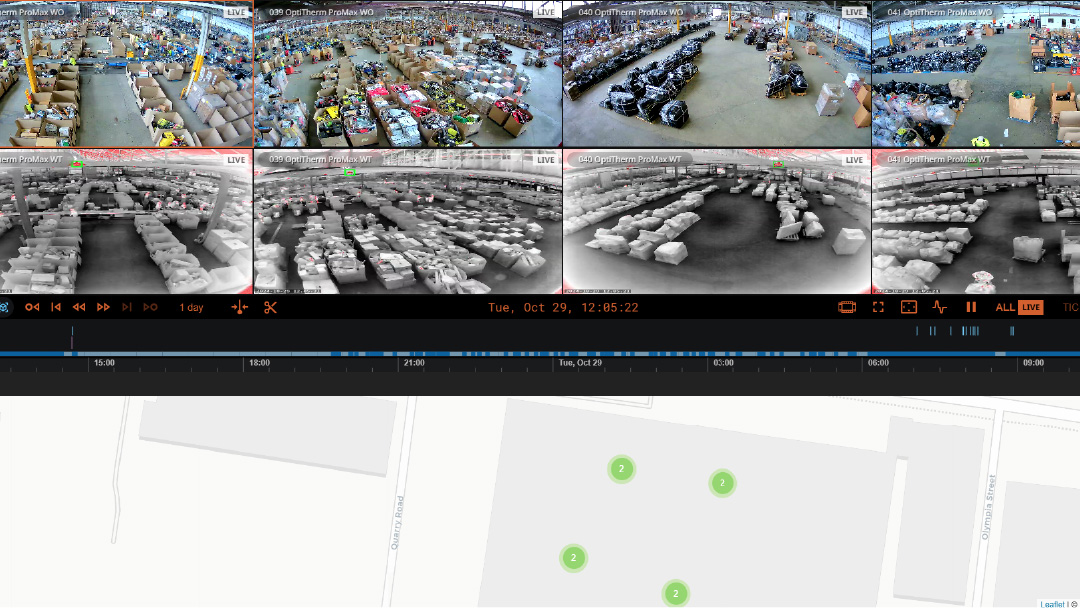Skip to start of recording
The width and height of the screenshot is (1080, 608).
pos(56,307)
